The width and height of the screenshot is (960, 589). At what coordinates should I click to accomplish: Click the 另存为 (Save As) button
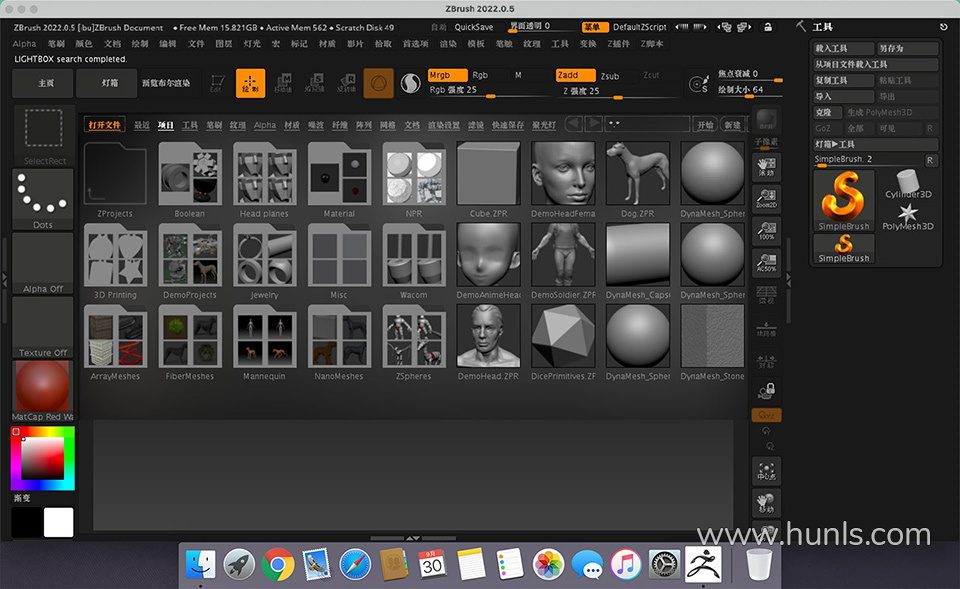907,48
